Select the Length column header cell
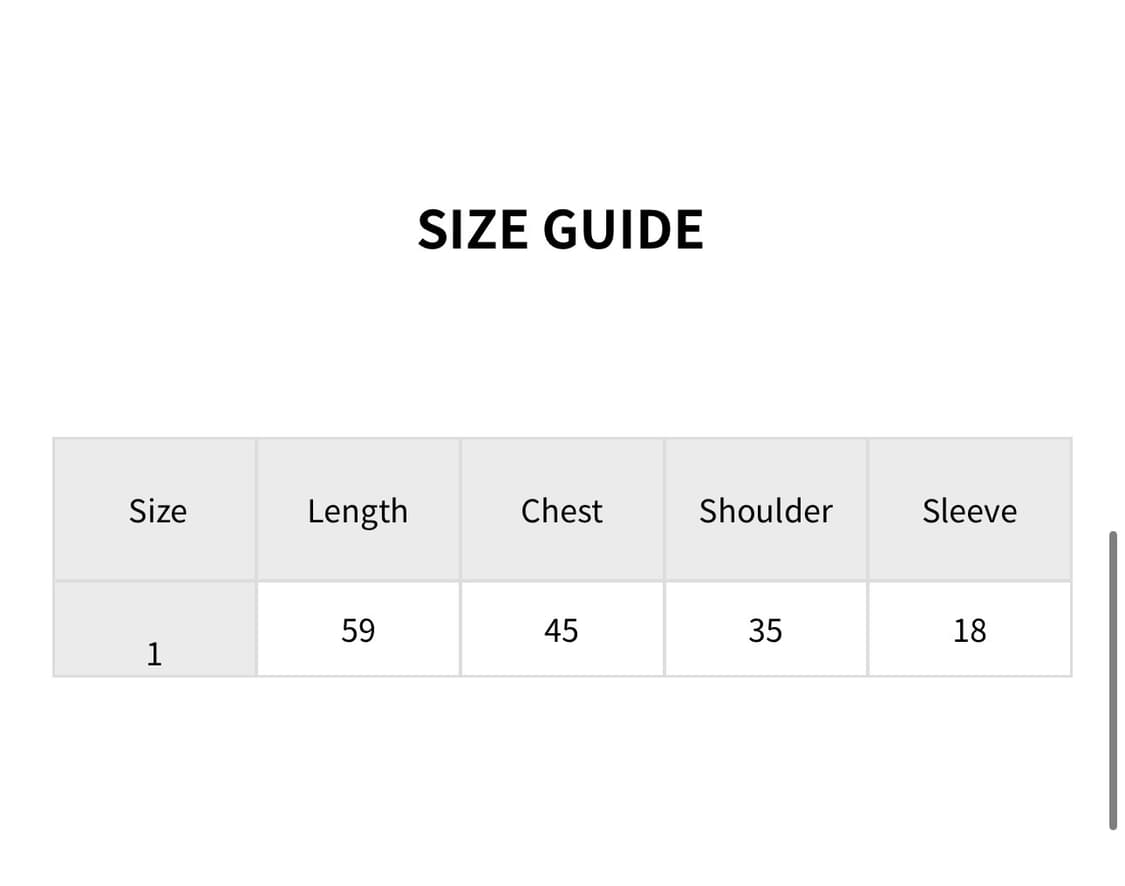Screen dimensions: 1125x886 coord(357,511)
